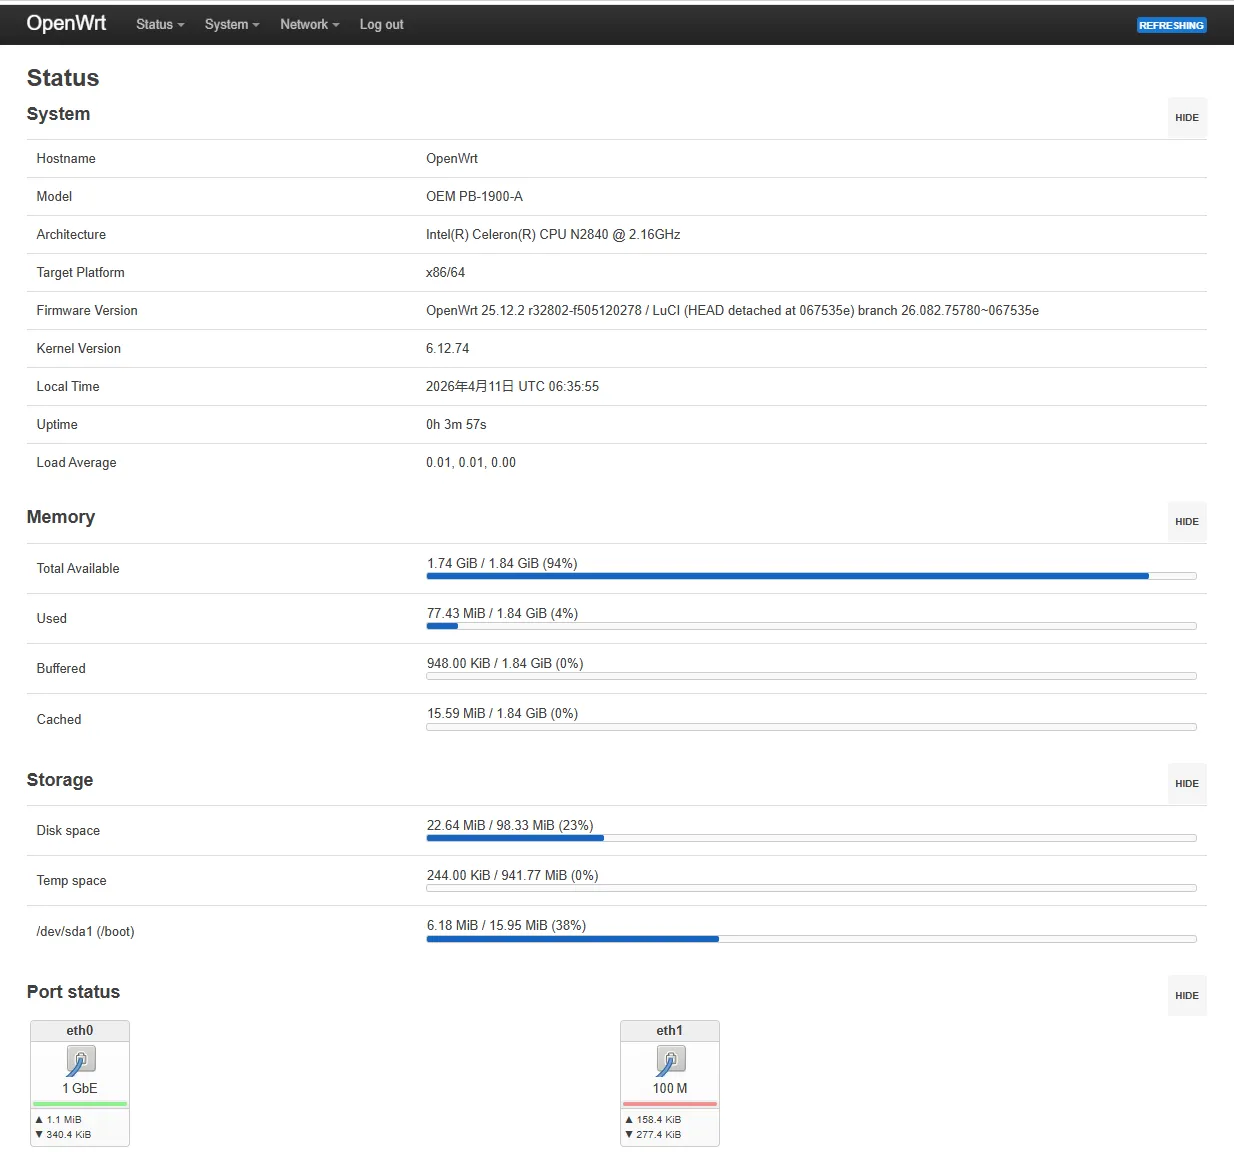This screenshot has width=1234, height=1154.
Task: Click the 1 GbE speed label under eth0
Action: 80,1087
